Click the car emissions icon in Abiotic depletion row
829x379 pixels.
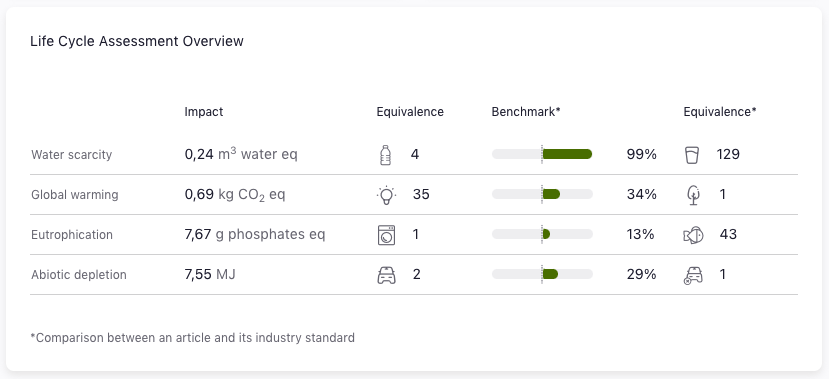693,275
